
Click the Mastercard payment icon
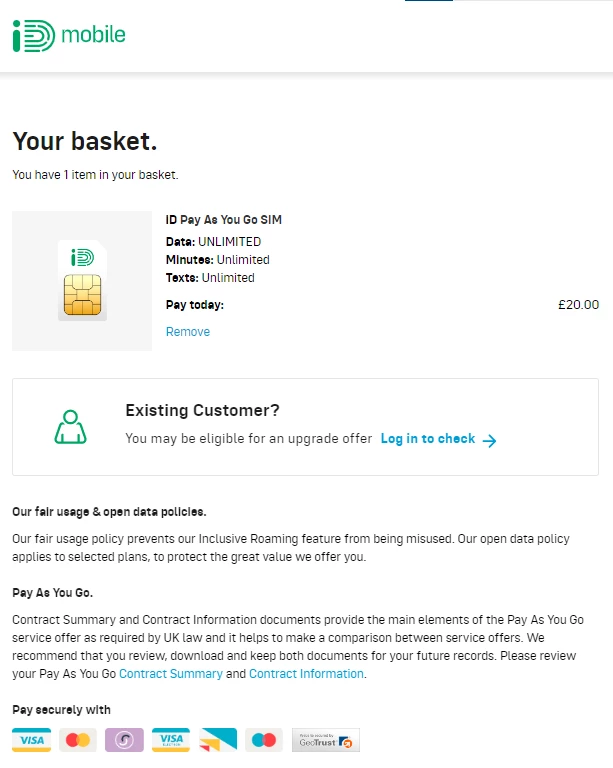pyautogui.click(x=78, y=740)
